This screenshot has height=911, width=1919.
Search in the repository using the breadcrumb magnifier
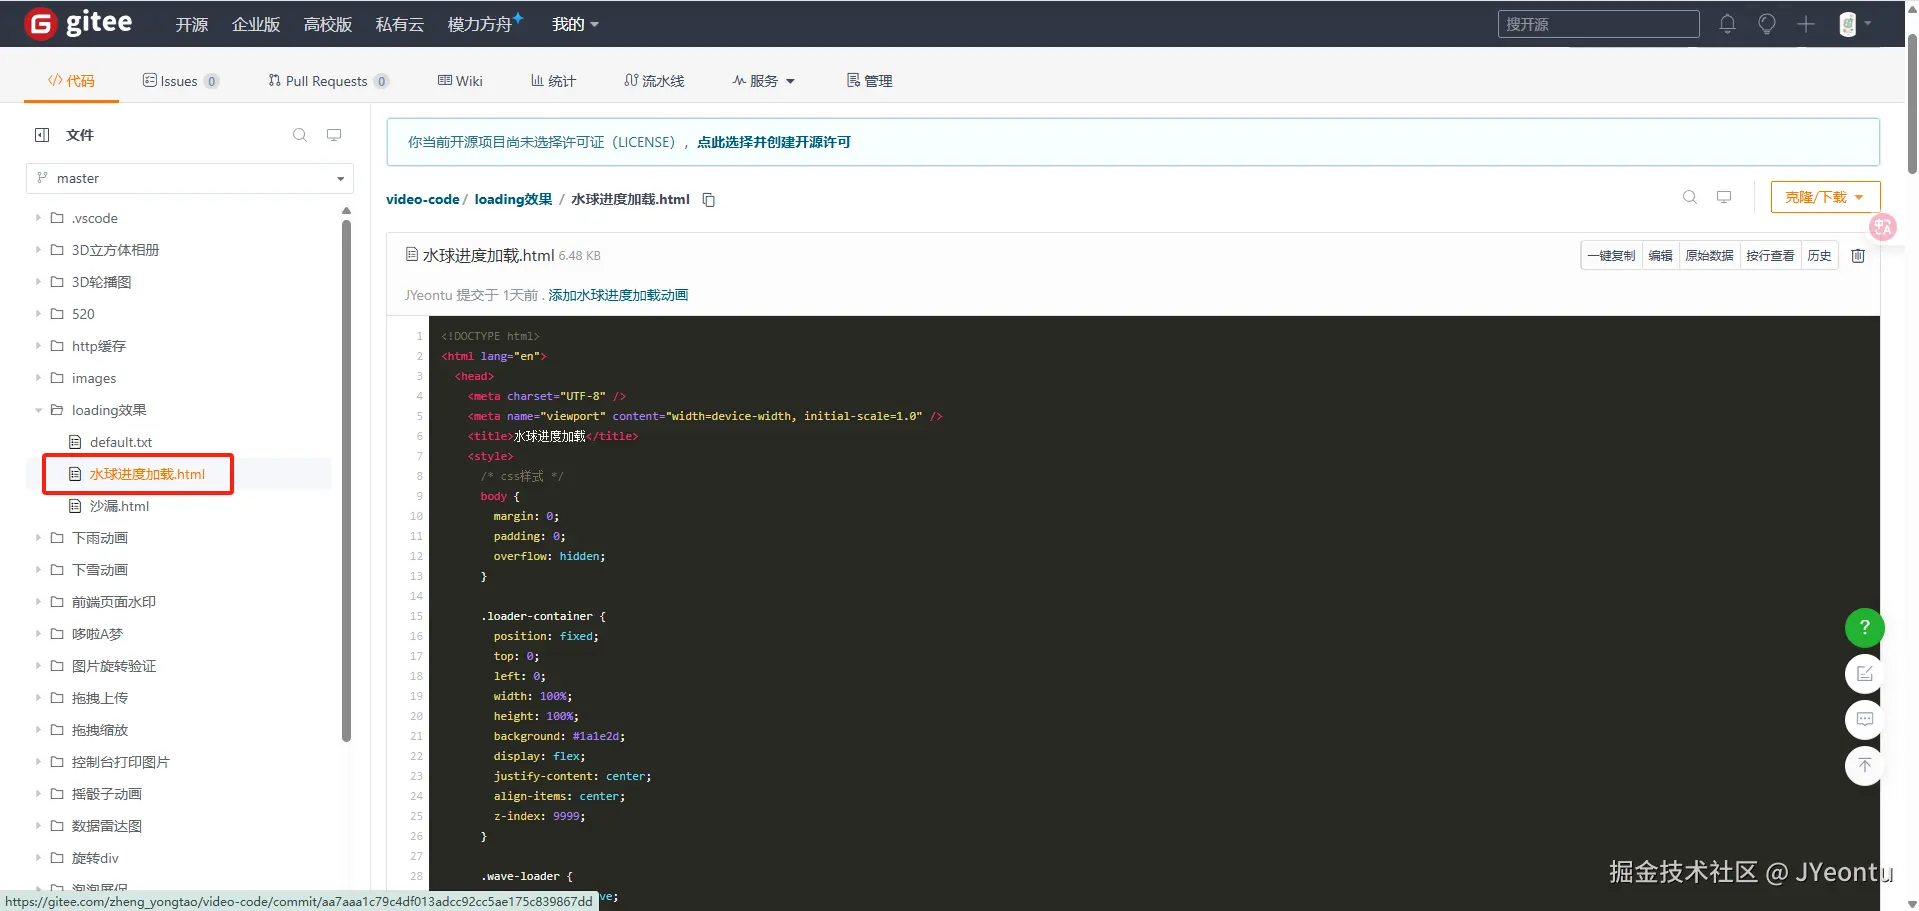click(1690, 197)
